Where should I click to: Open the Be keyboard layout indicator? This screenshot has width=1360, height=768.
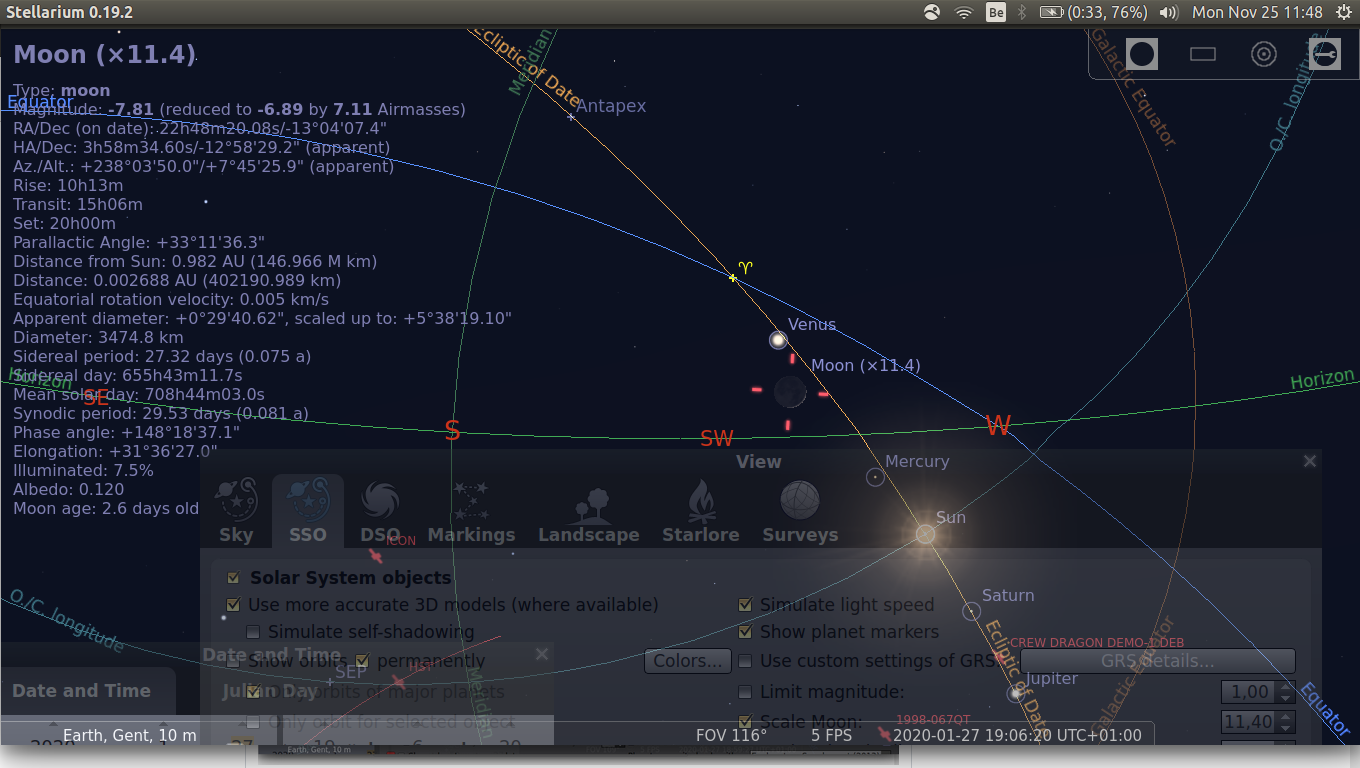point(995,12)
